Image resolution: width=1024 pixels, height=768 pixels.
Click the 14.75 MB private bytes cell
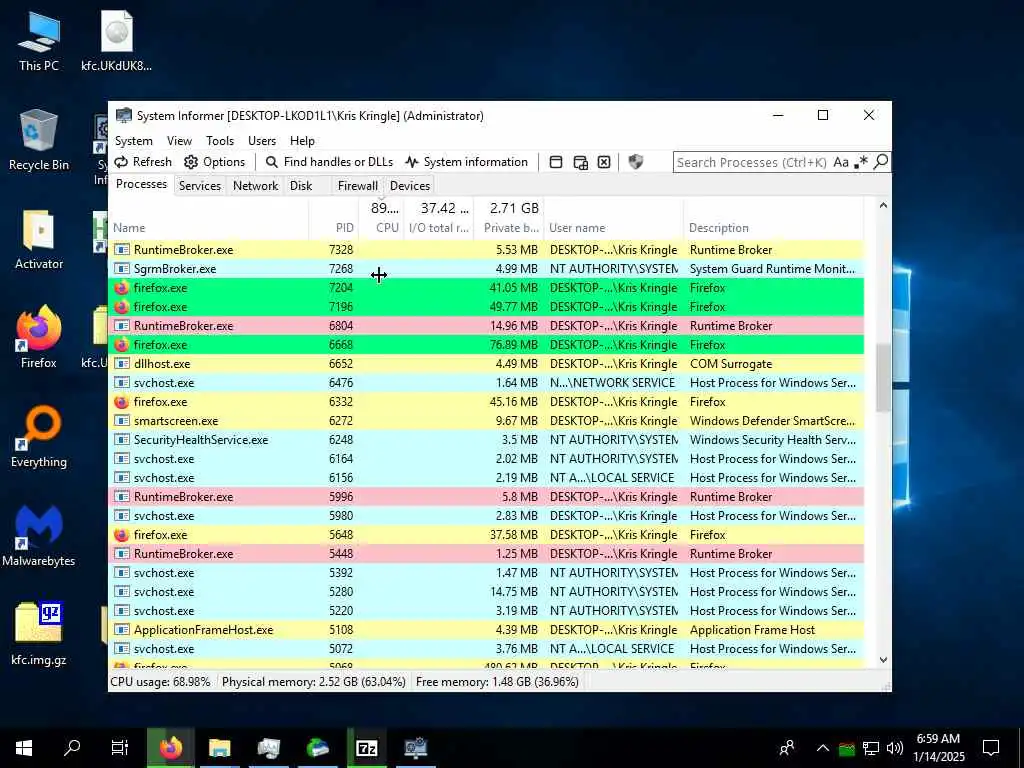coord(514,592)
